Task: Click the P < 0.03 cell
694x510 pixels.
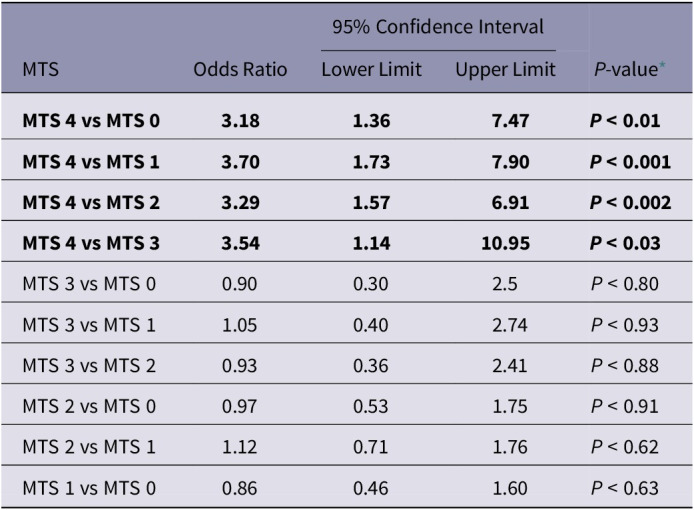Action: tap(625, 243)
